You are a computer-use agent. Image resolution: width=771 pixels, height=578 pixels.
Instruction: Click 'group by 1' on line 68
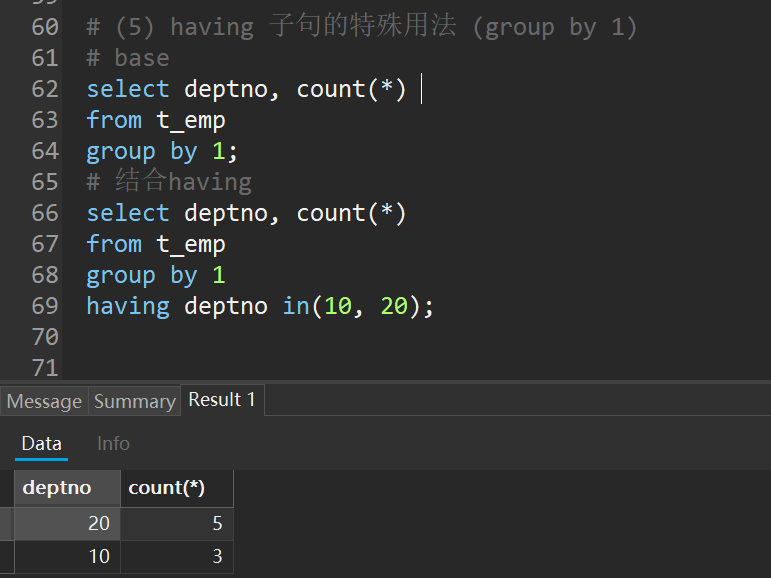(x=156, y=275)
